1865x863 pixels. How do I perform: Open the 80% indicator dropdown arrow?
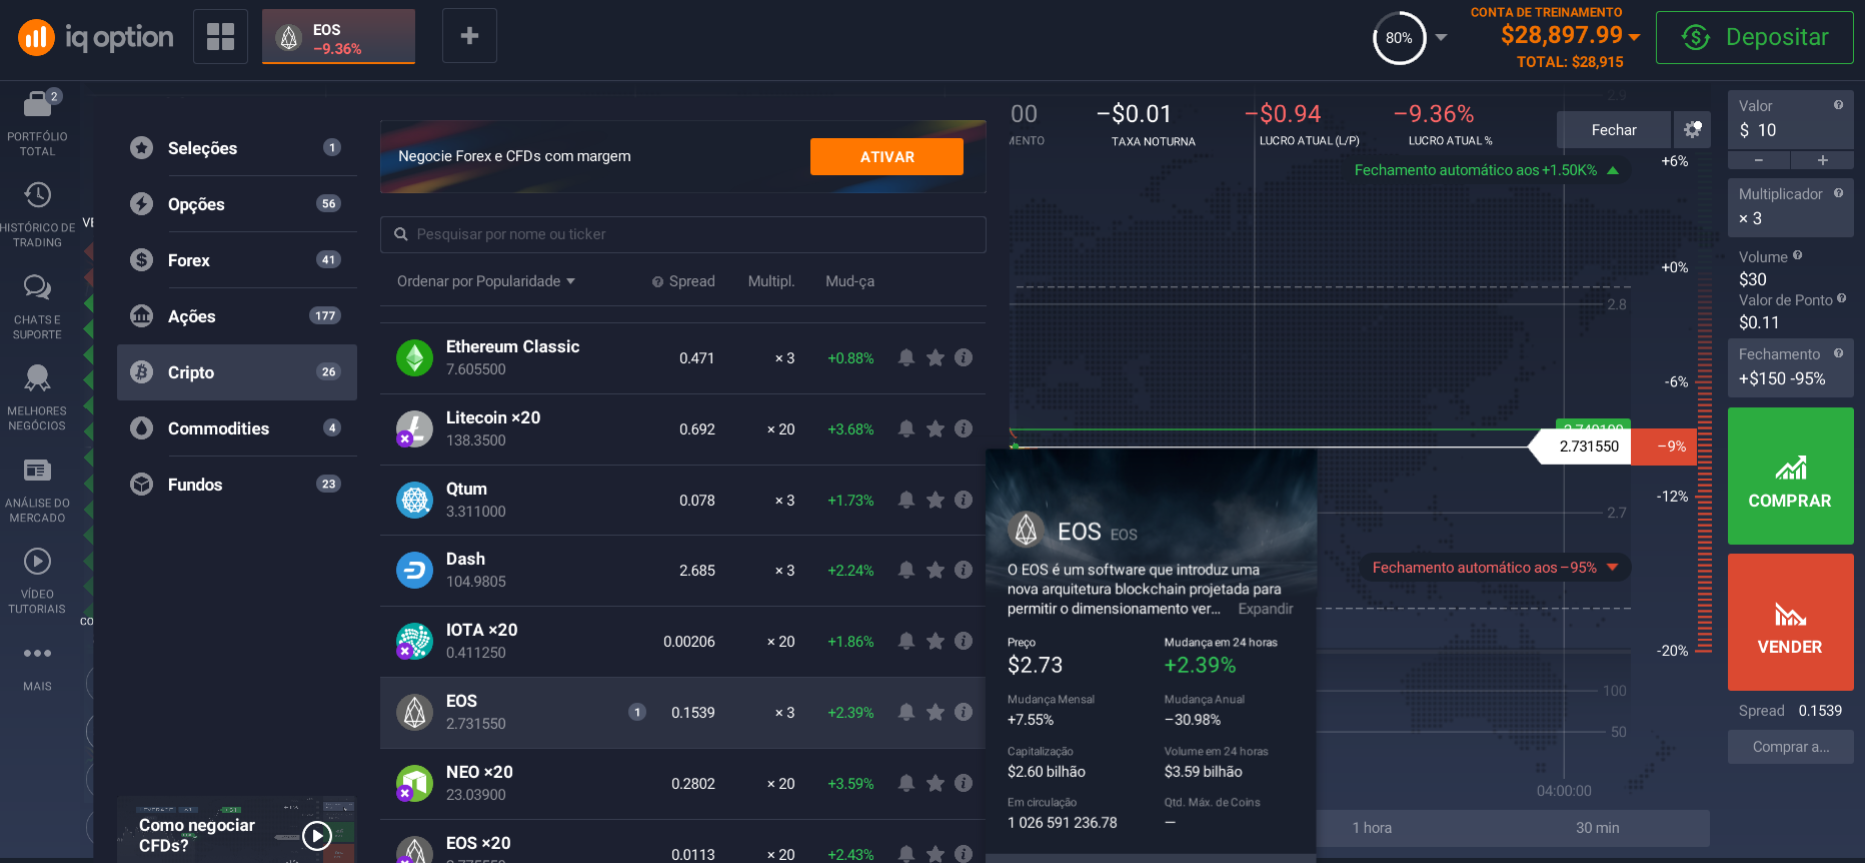coord(1441,37)
